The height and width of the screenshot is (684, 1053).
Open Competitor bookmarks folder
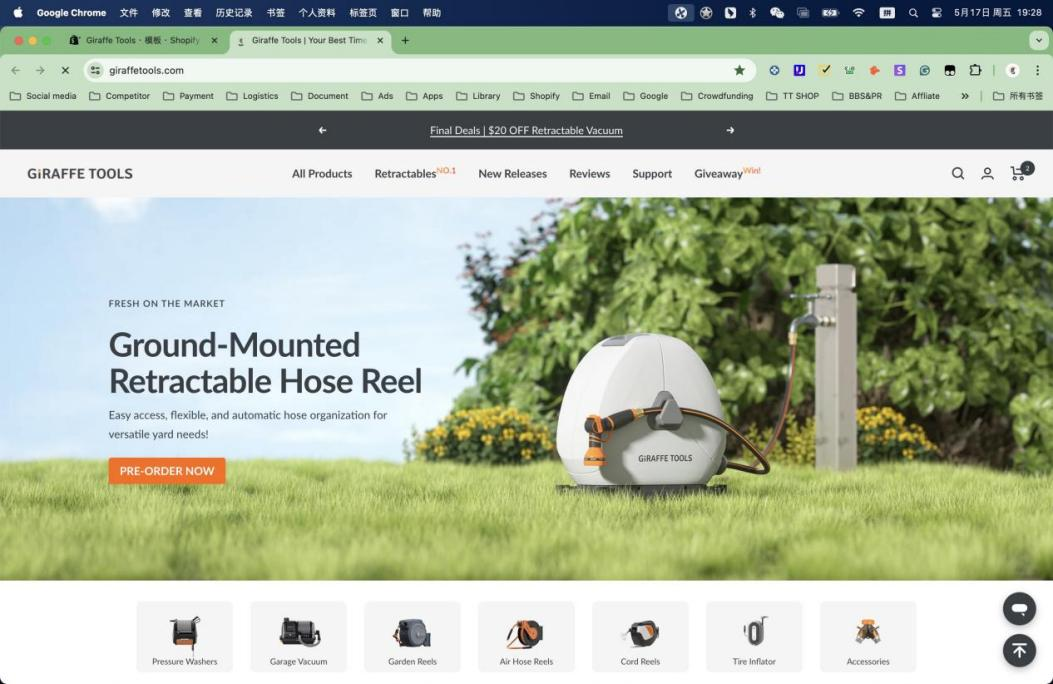tap(120, 96)
